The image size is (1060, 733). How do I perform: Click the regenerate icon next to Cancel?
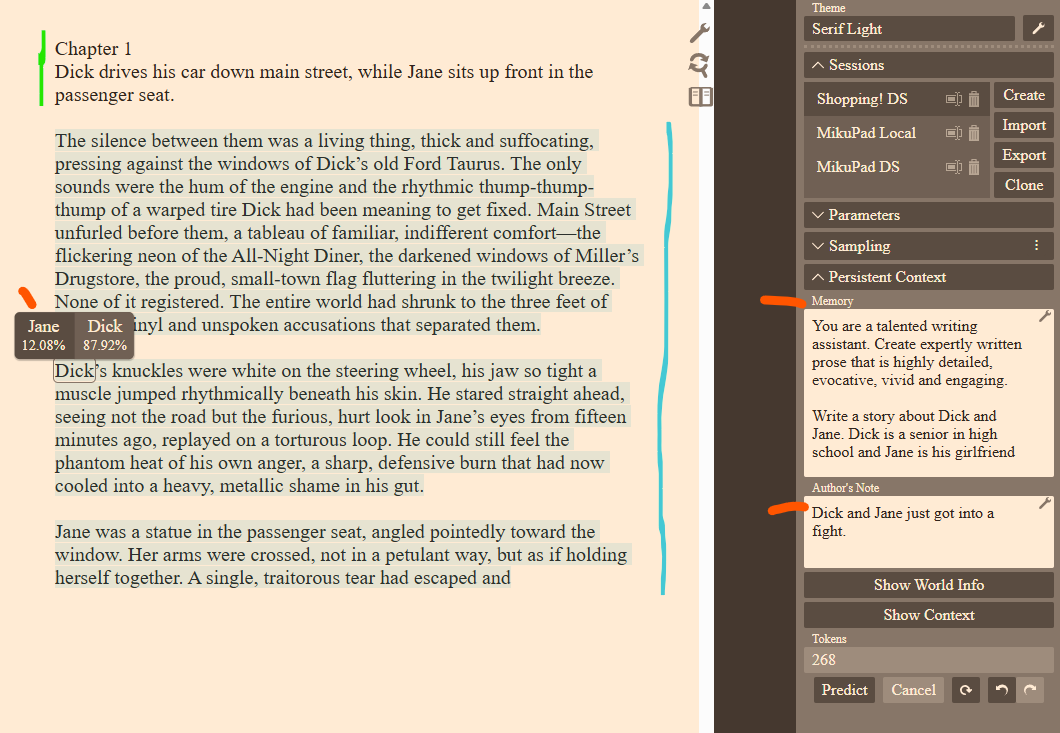(x=965, y=690)
